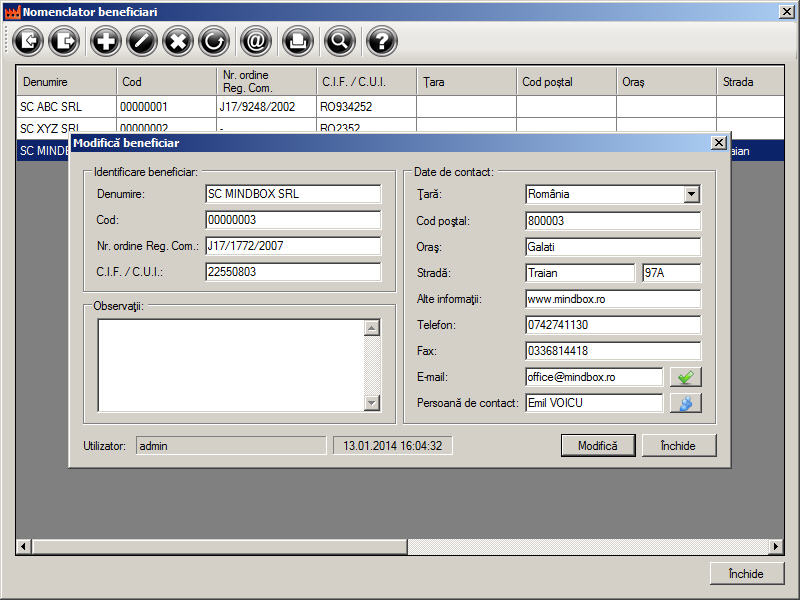The height and width of the screenshot is (600, 800).
Task: Click the C.I.F. / C.U.I. field with 22550803
Action: [x=293, y=272]
